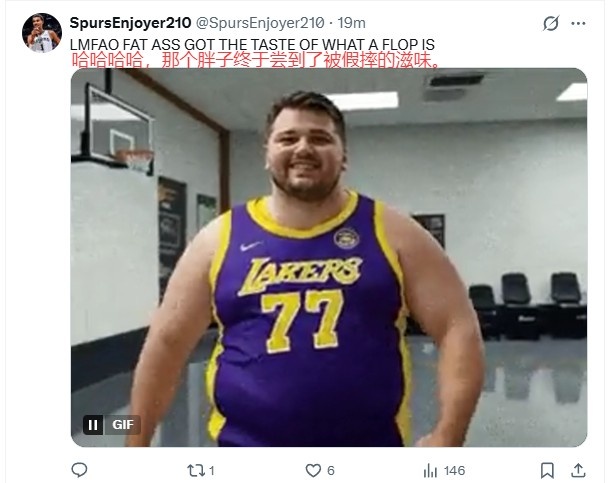
Task: Click the SpursEnjoyer210 display name
Action: (130, 23)
